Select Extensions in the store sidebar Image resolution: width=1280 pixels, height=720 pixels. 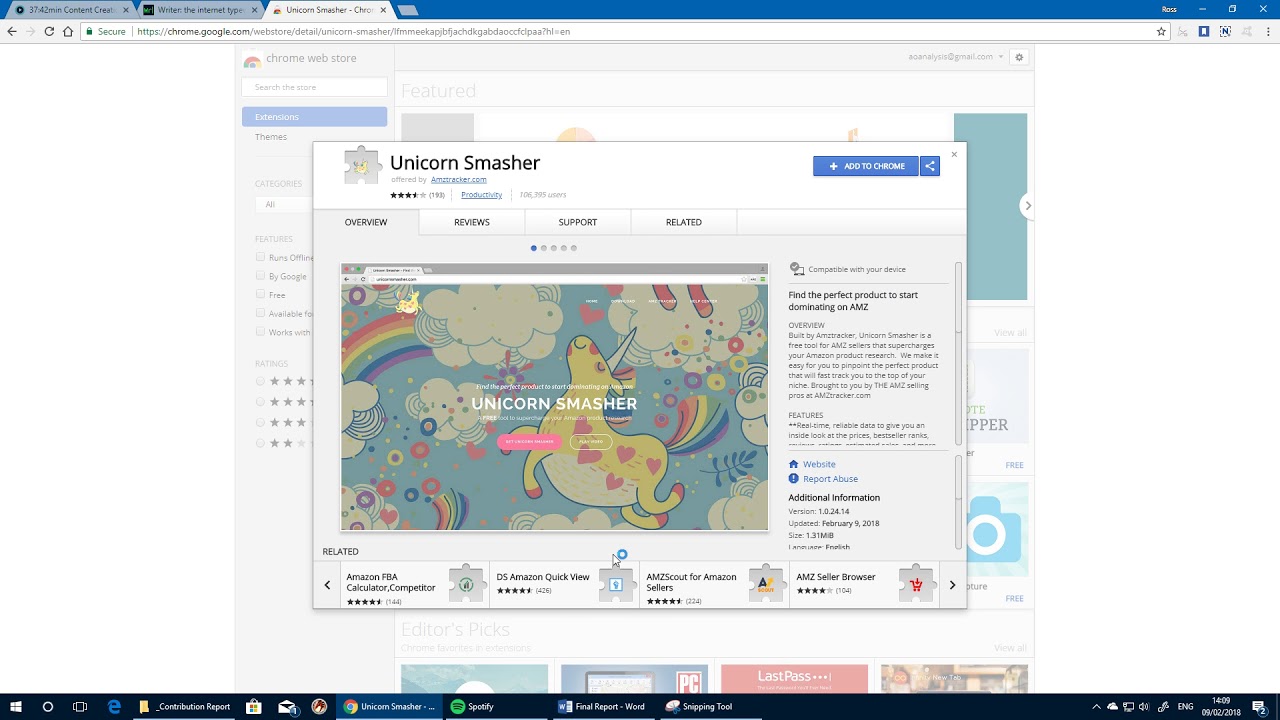314,117
